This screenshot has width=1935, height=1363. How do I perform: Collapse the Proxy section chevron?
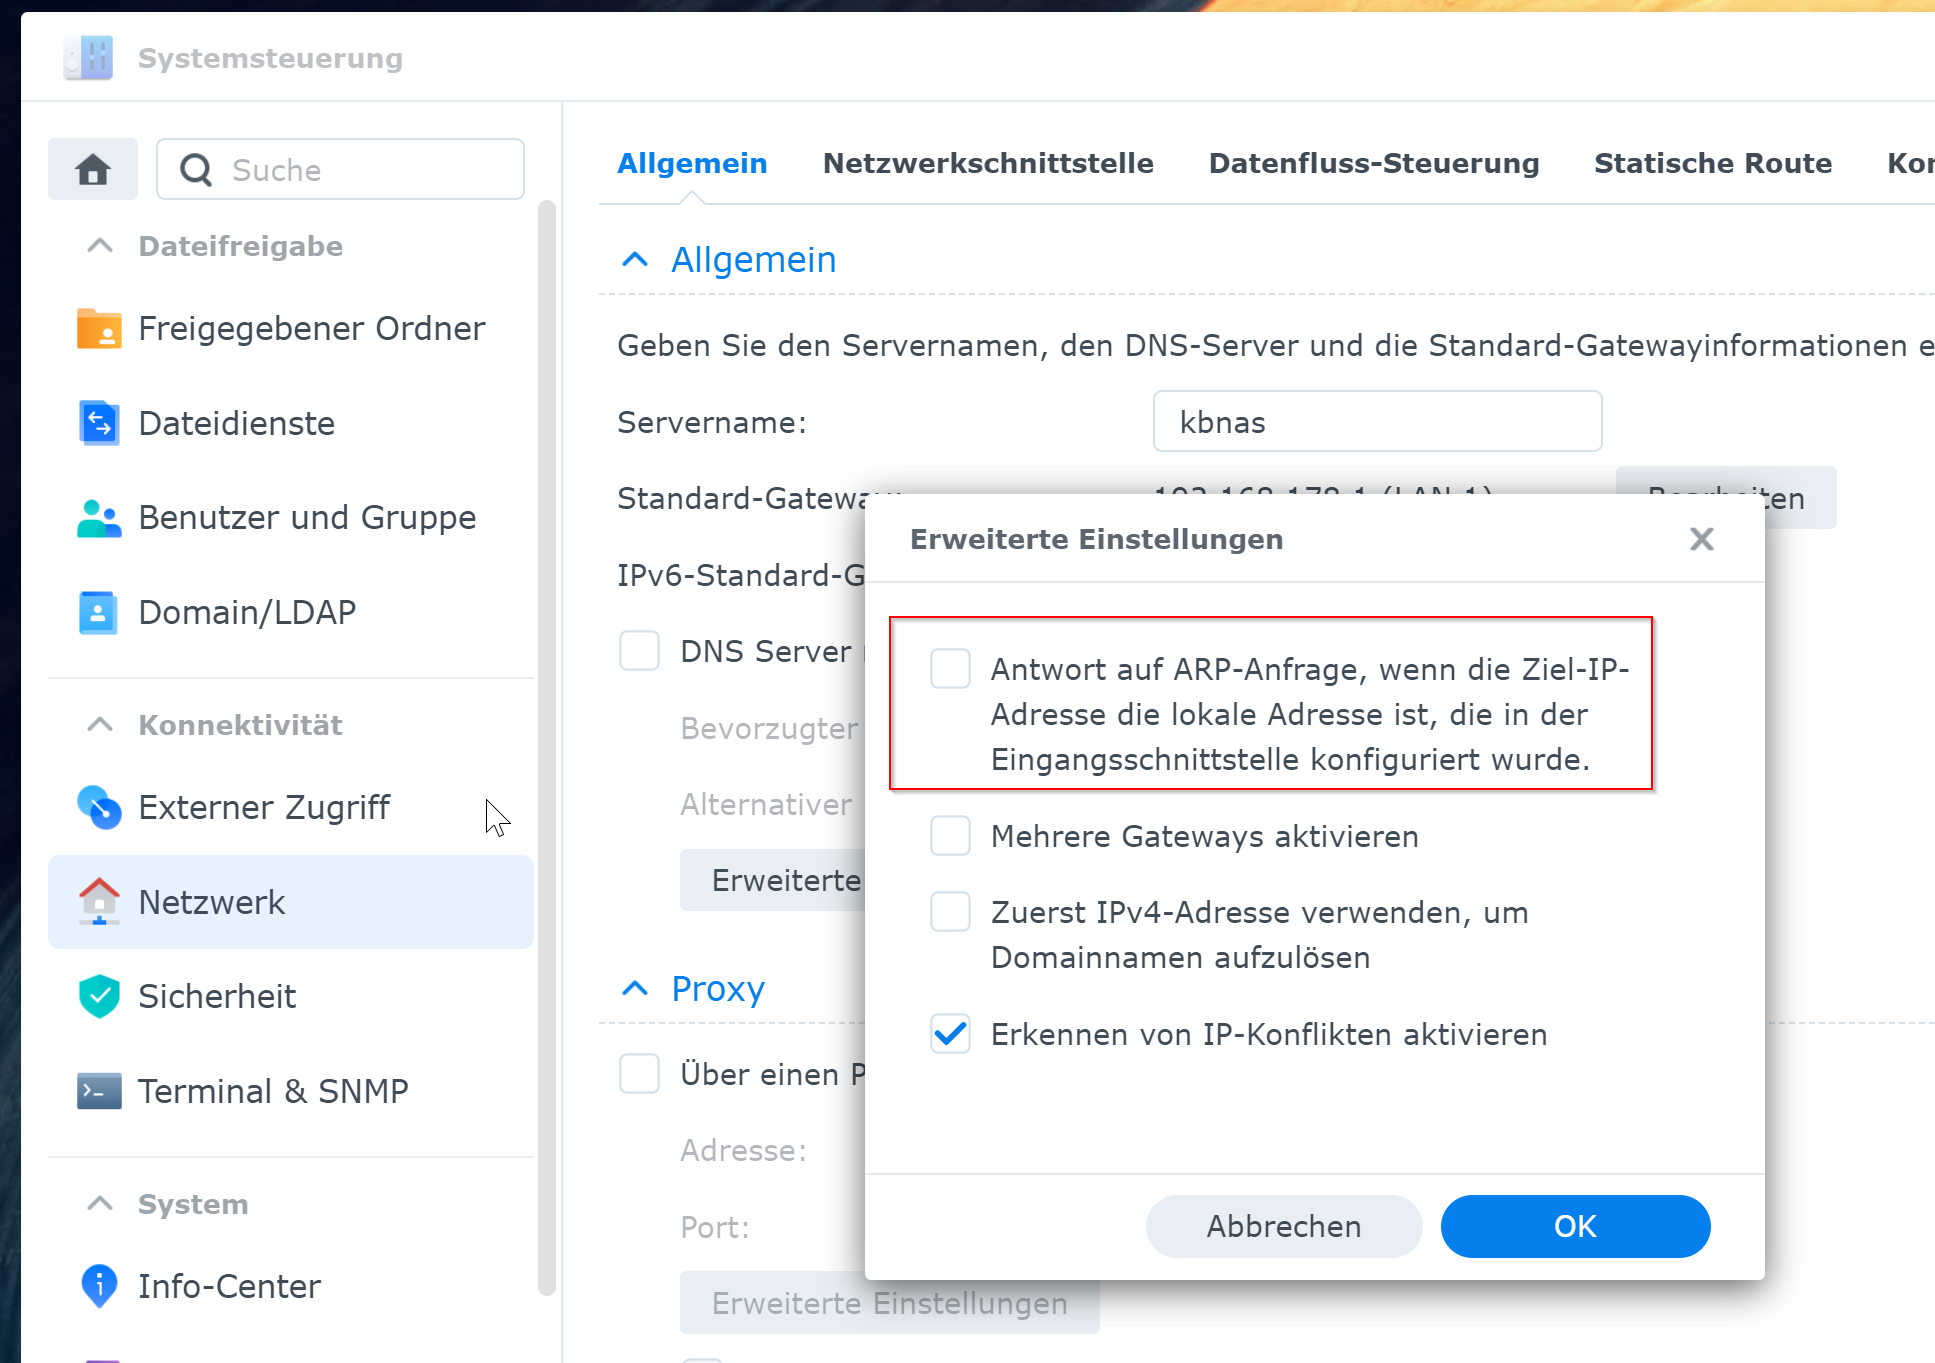tap(635, 989)
